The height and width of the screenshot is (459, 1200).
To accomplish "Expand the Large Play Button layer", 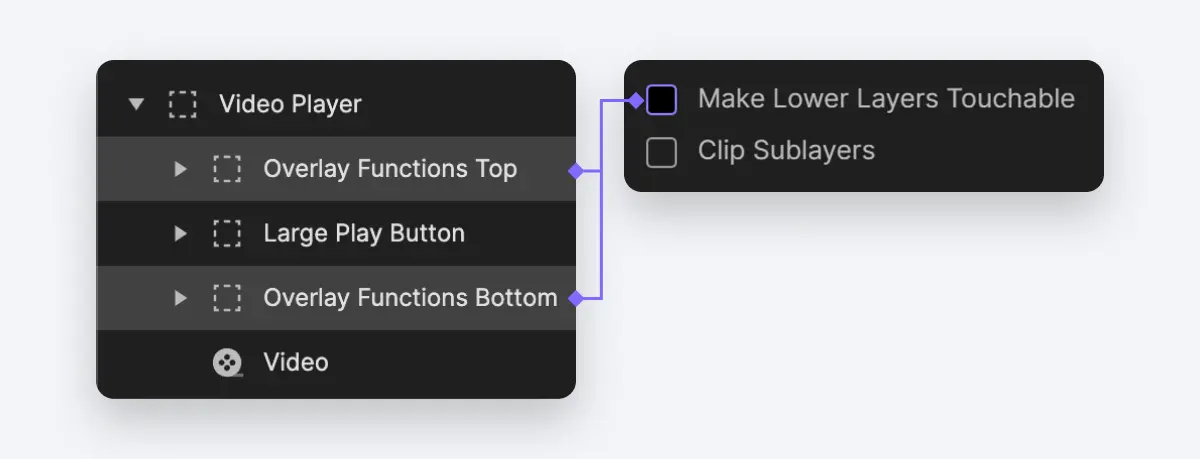I will coord(181,234).
